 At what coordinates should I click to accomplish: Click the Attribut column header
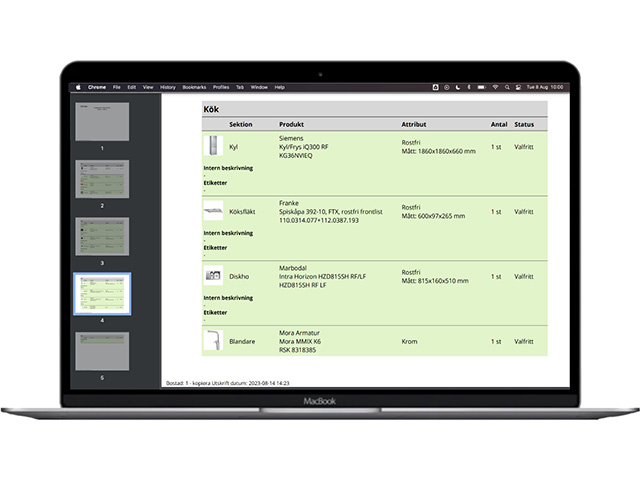click(413, 124)
